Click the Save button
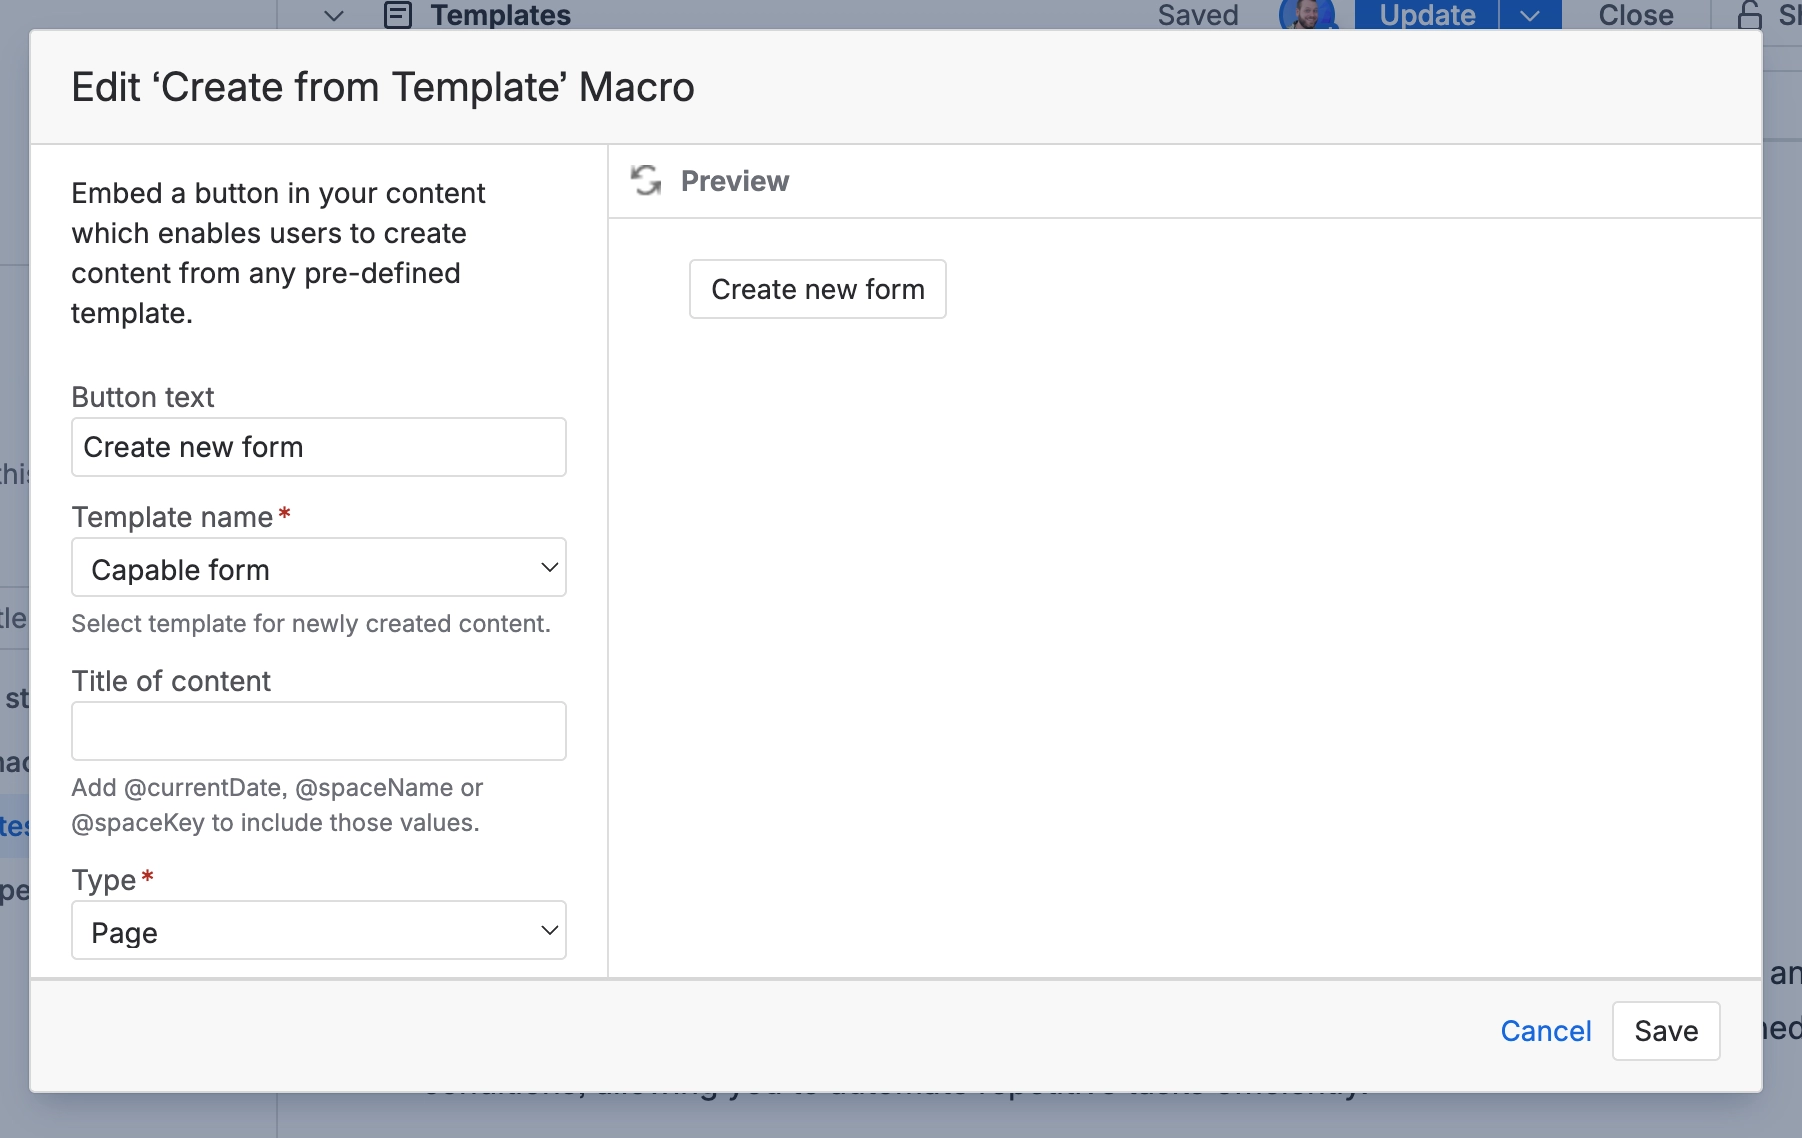Viewport: 1802px width, 1138px height. click(1666, 1031)
